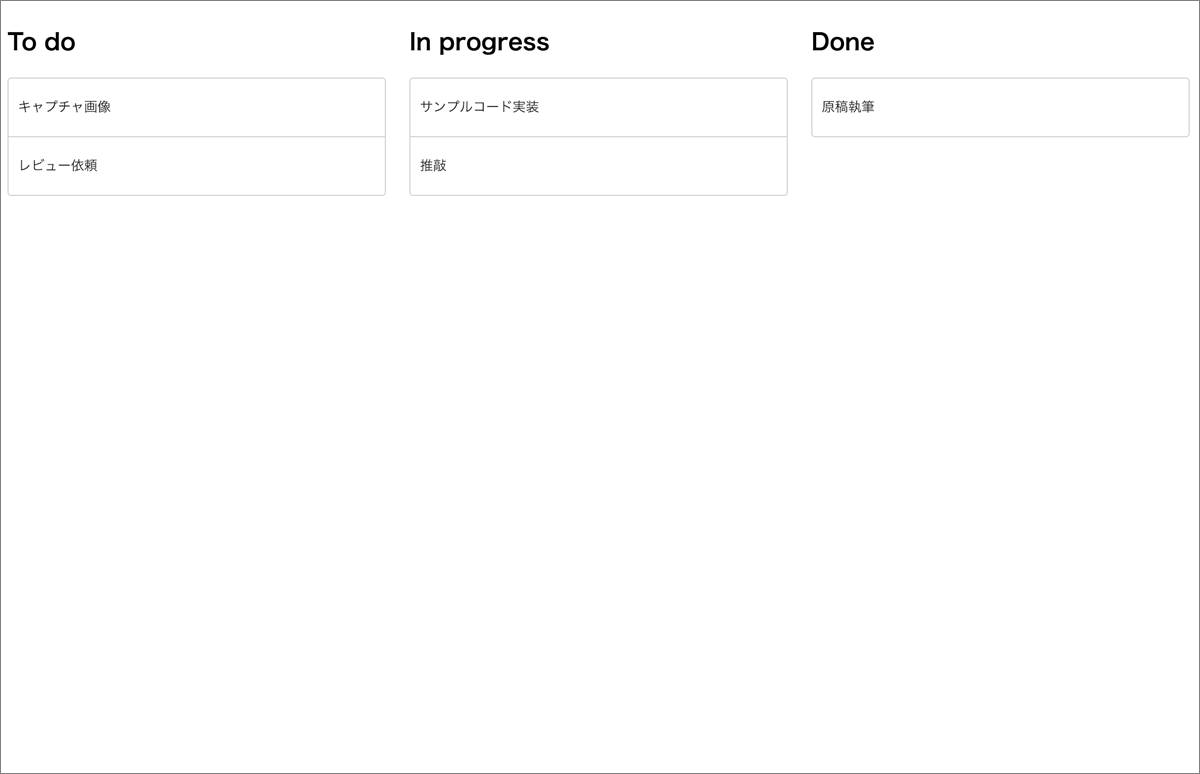Click the サンプルコード実装 text label
1200x774 pixels.
[480, 107]
